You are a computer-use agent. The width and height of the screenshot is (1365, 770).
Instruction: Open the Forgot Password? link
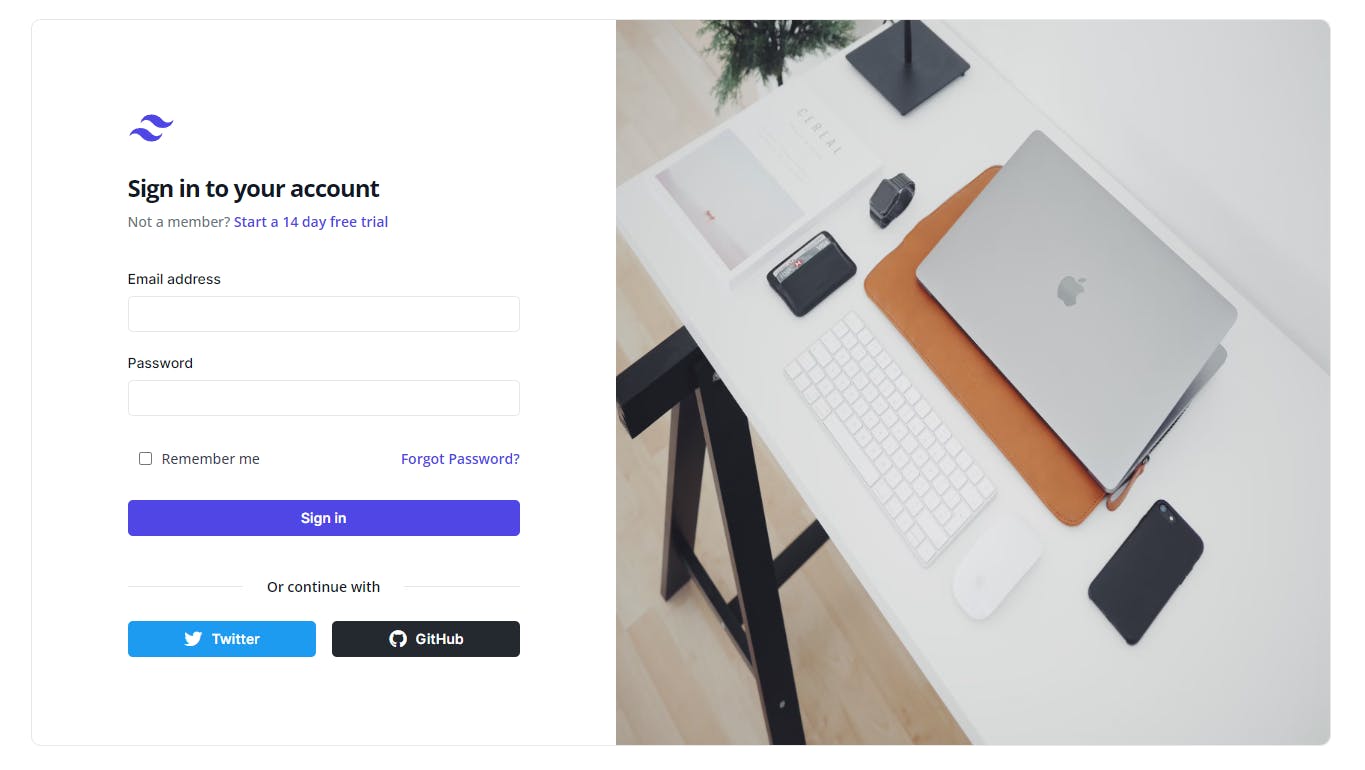pos(460,459)
